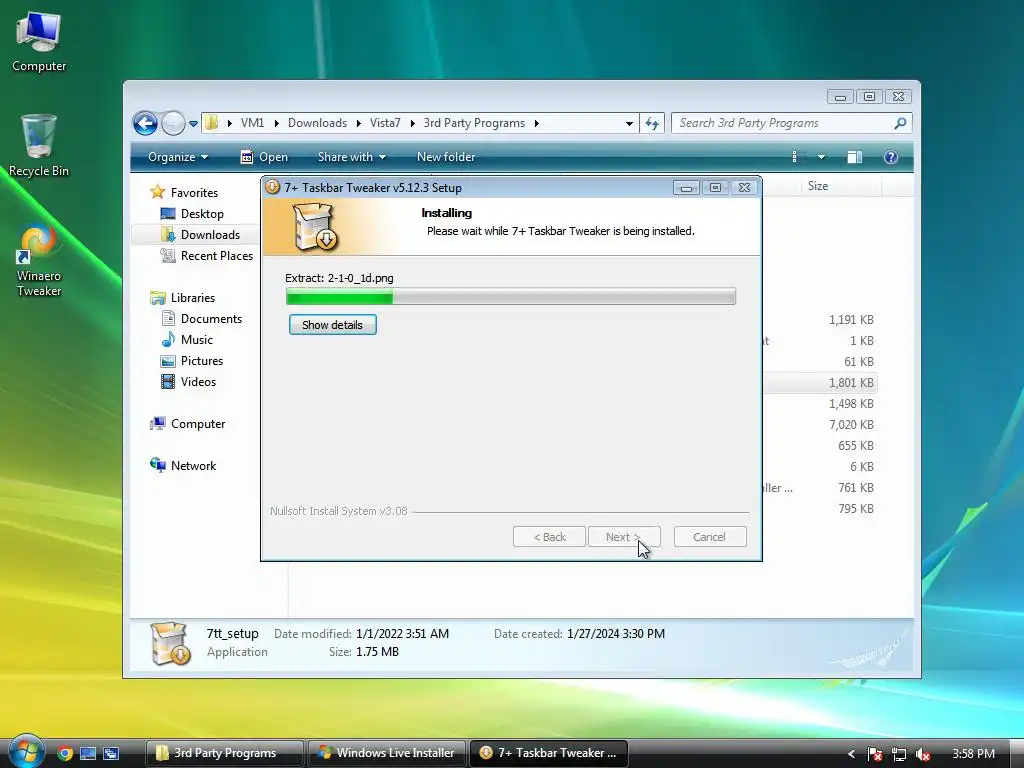Expand arrow after 3rd Party Programs breadcrumb
This screenshot has height=768, width=1024.
tap(536, 123)
